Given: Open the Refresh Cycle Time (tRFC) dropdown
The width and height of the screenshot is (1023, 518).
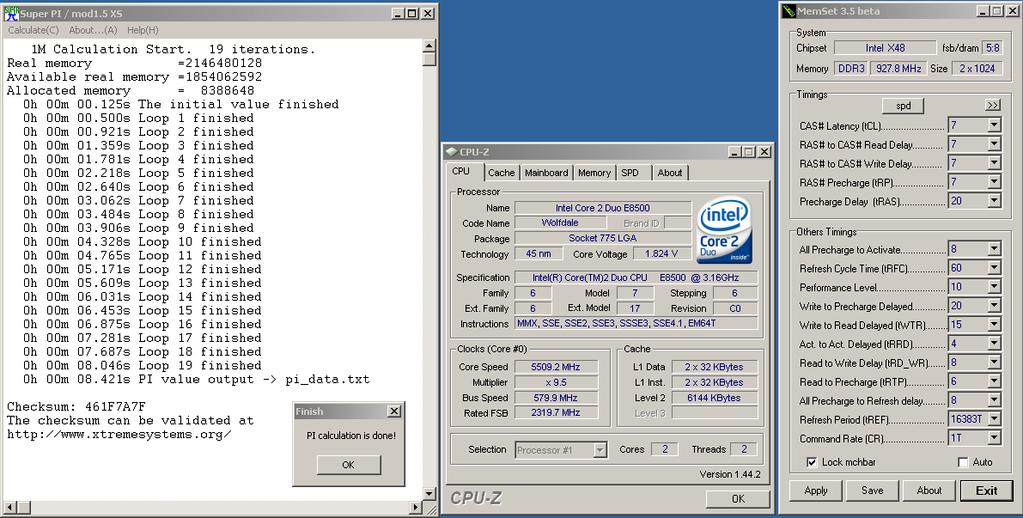Looking at the screenshot, I should [994, 268].
